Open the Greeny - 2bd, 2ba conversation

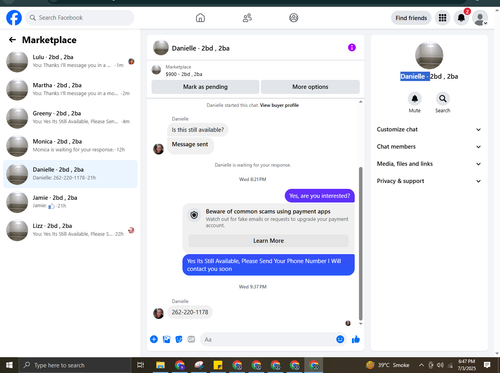[70, 117]
